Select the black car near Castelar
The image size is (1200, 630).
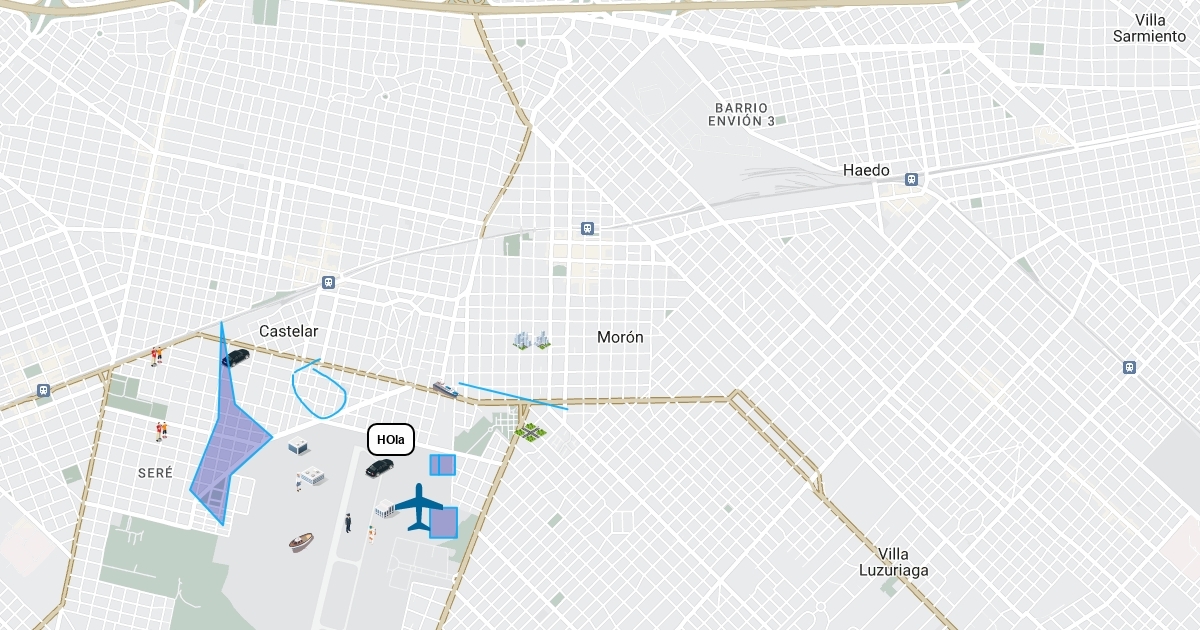235,358
